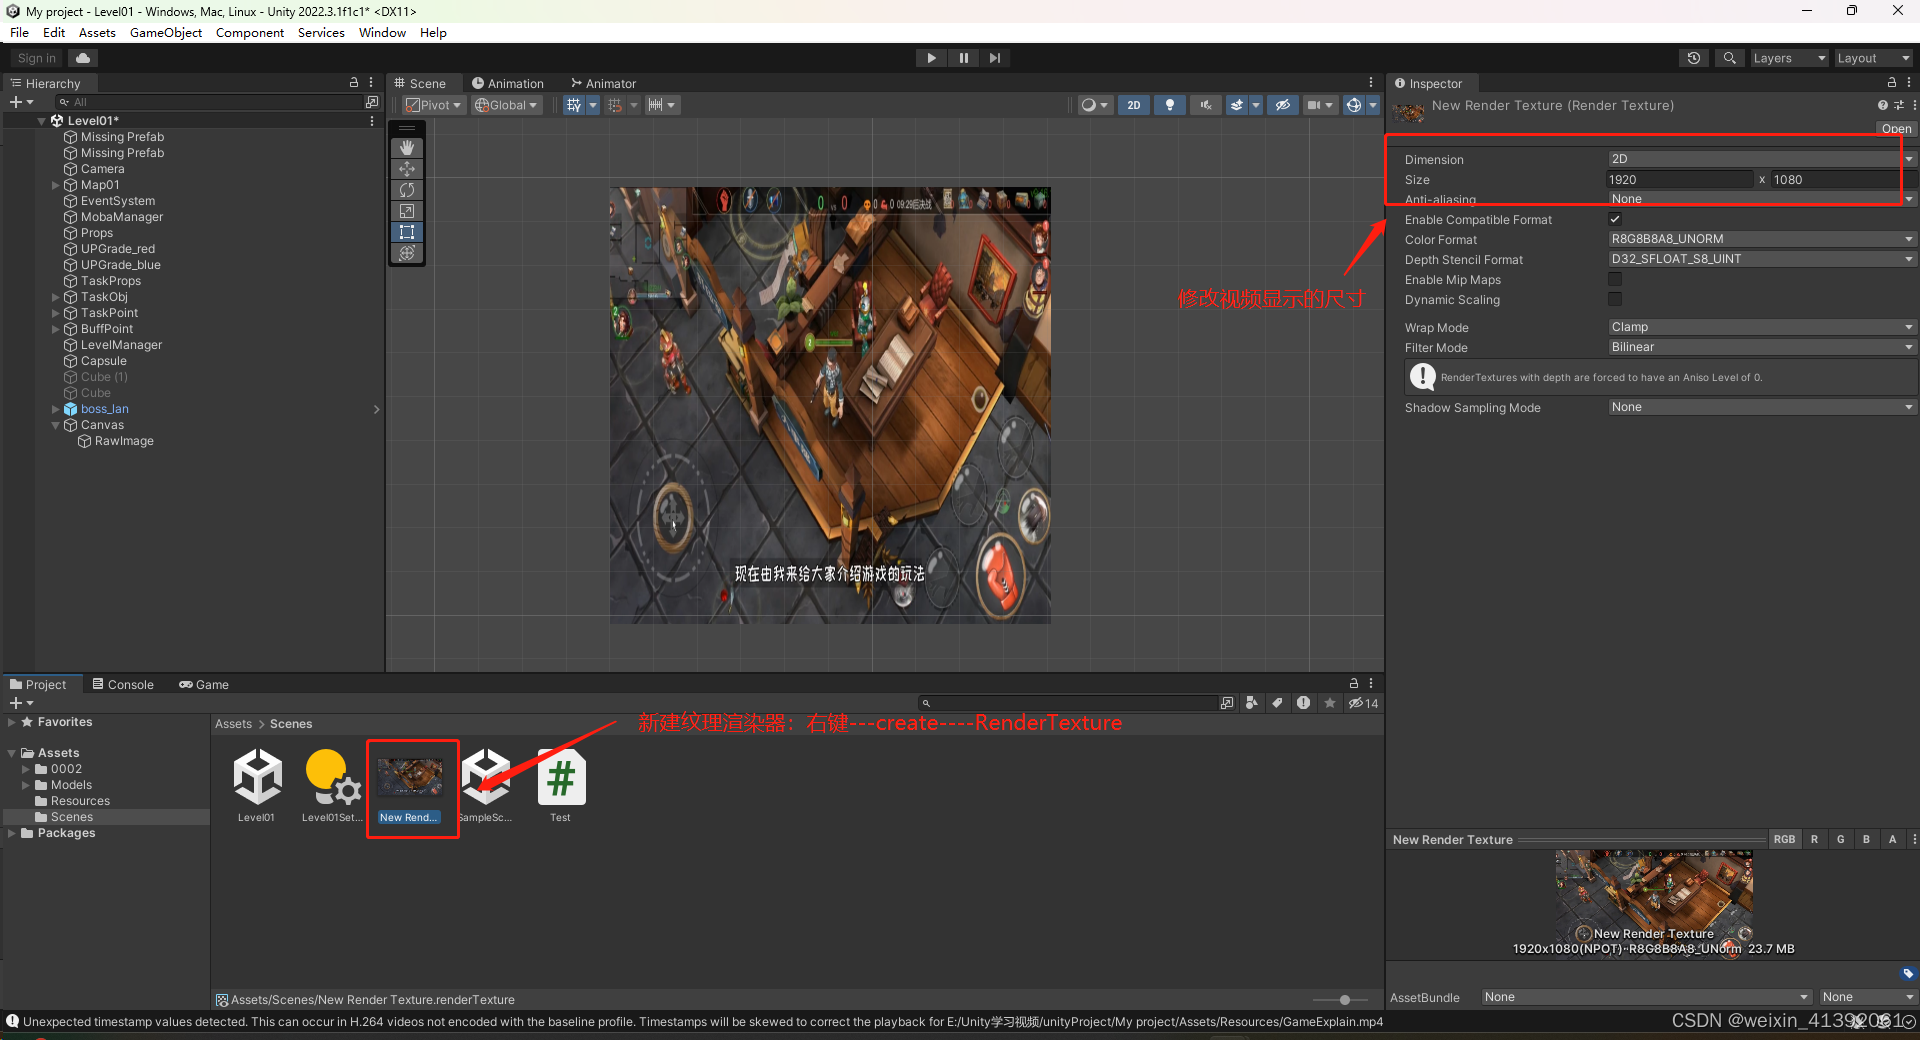
Task: Open the Wrap Mode dropdown
Action: point(1760,327)
